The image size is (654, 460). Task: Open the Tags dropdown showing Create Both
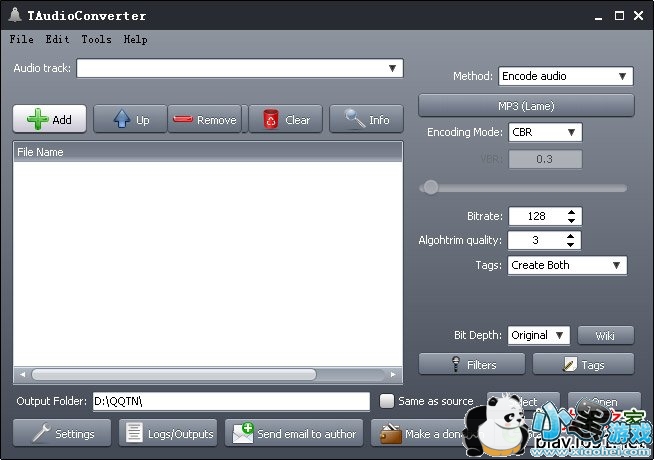coord(567,265)
